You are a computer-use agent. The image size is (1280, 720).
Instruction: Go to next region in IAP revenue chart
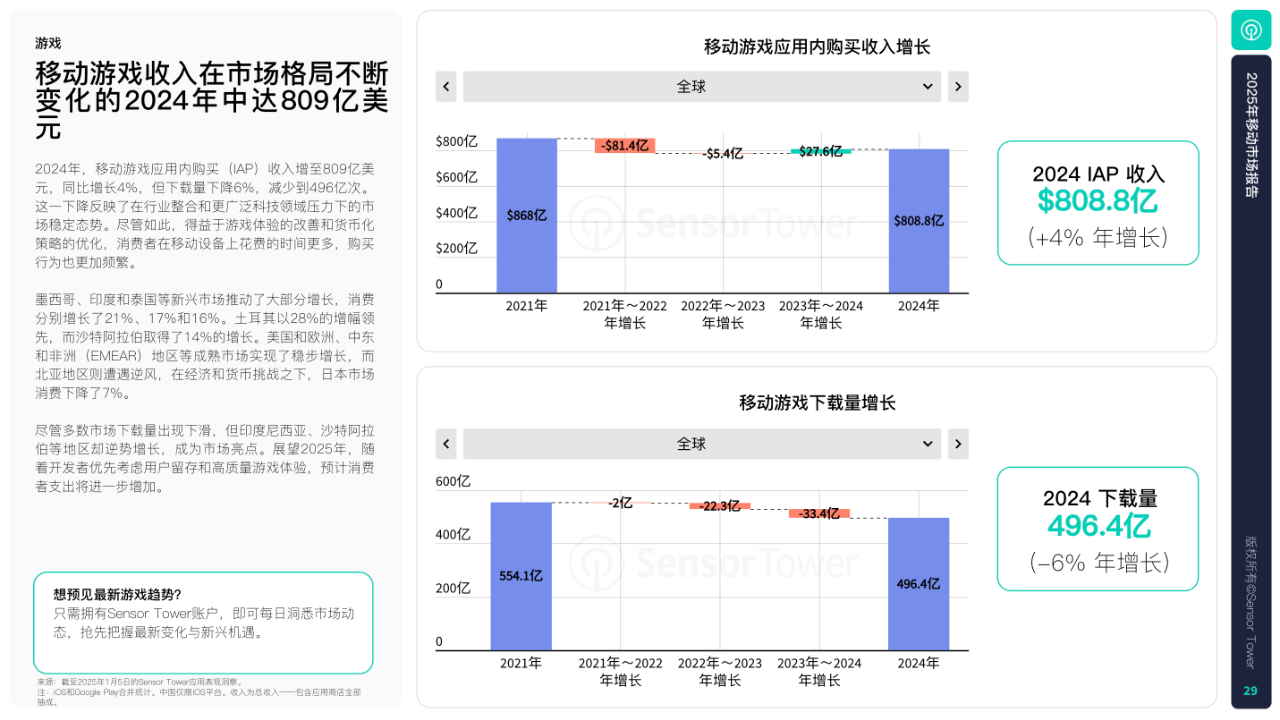click(958, 87)
